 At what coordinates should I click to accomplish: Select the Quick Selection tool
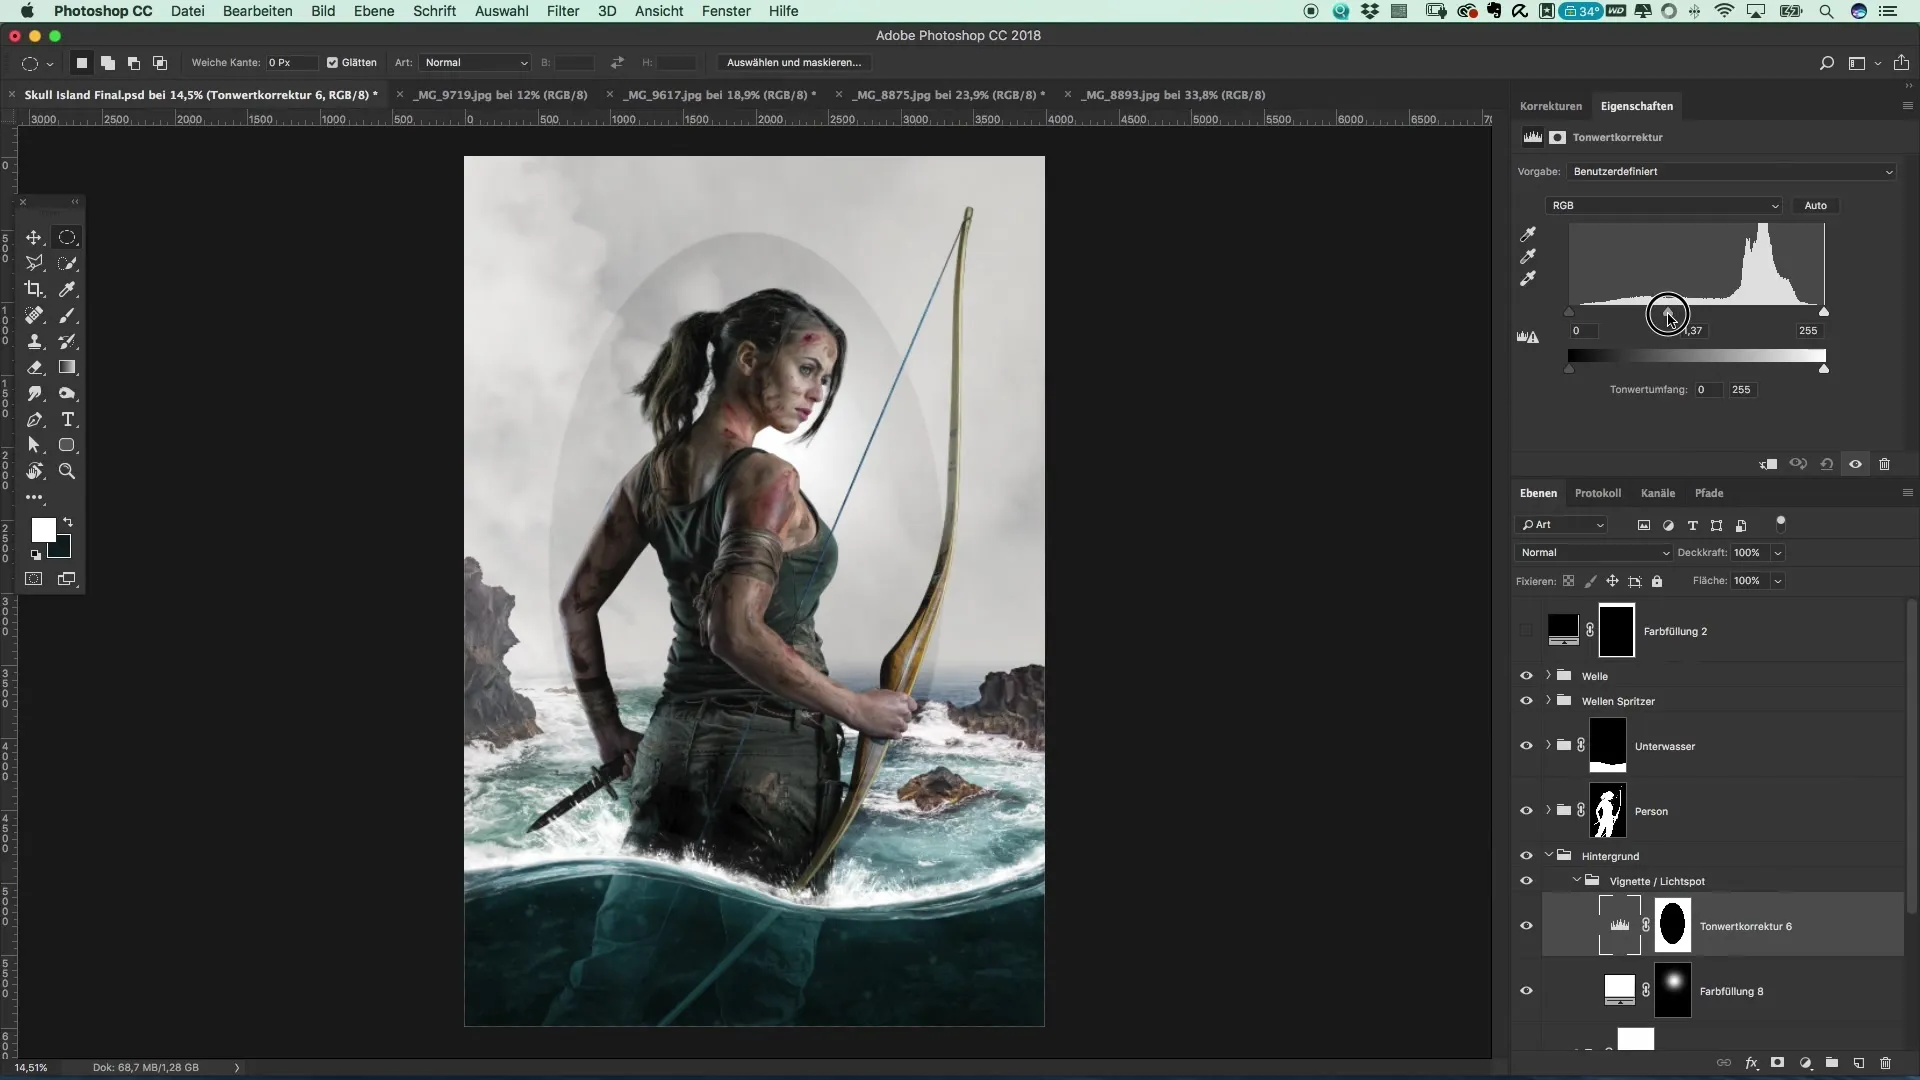pyautogui.click(x=67, y=263)
